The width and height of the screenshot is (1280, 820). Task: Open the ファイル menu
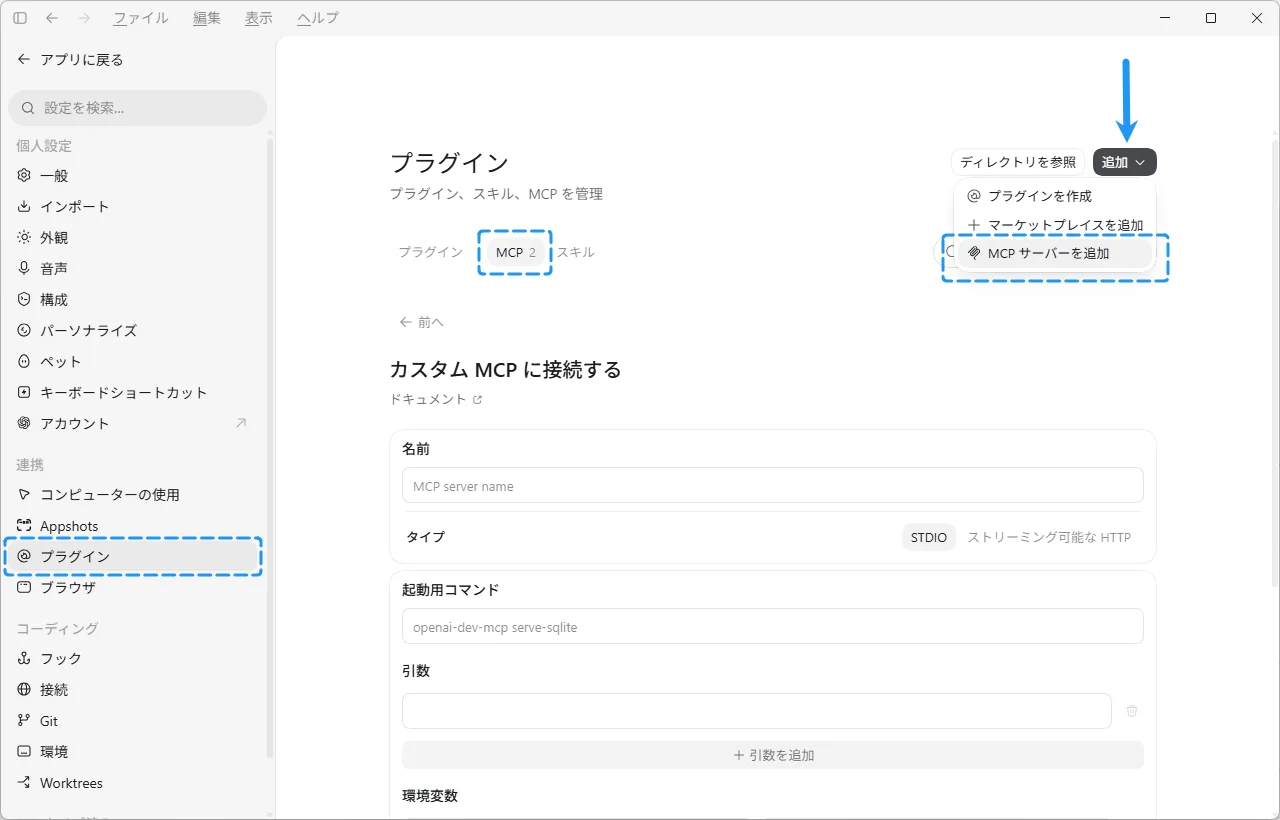(x=140, y=18)
